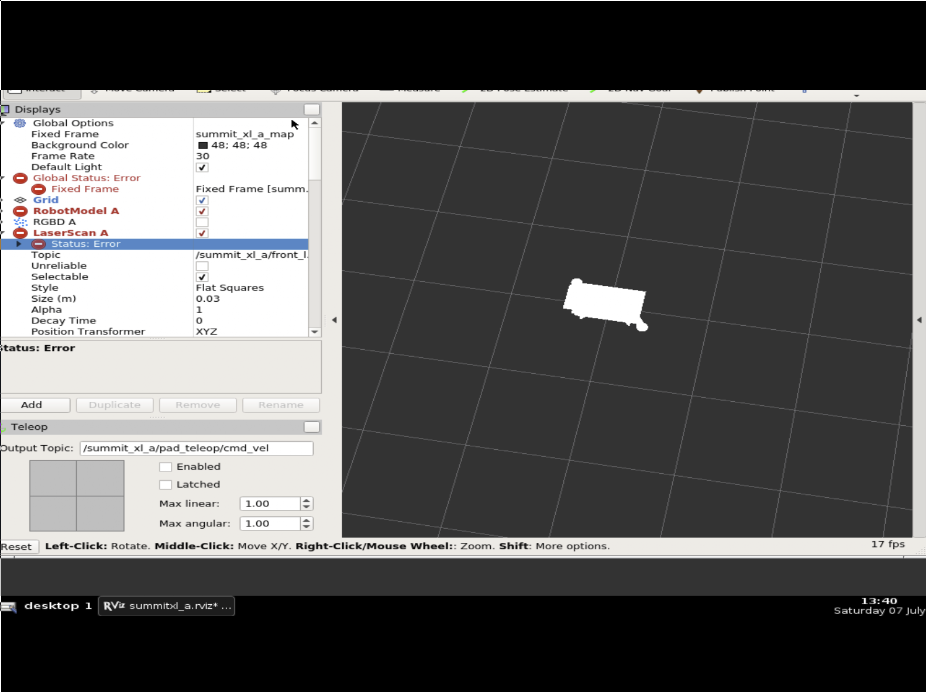This screenshot has width=926, height=692.
Task: Select the RGBD A row
Action: [154, 222]
